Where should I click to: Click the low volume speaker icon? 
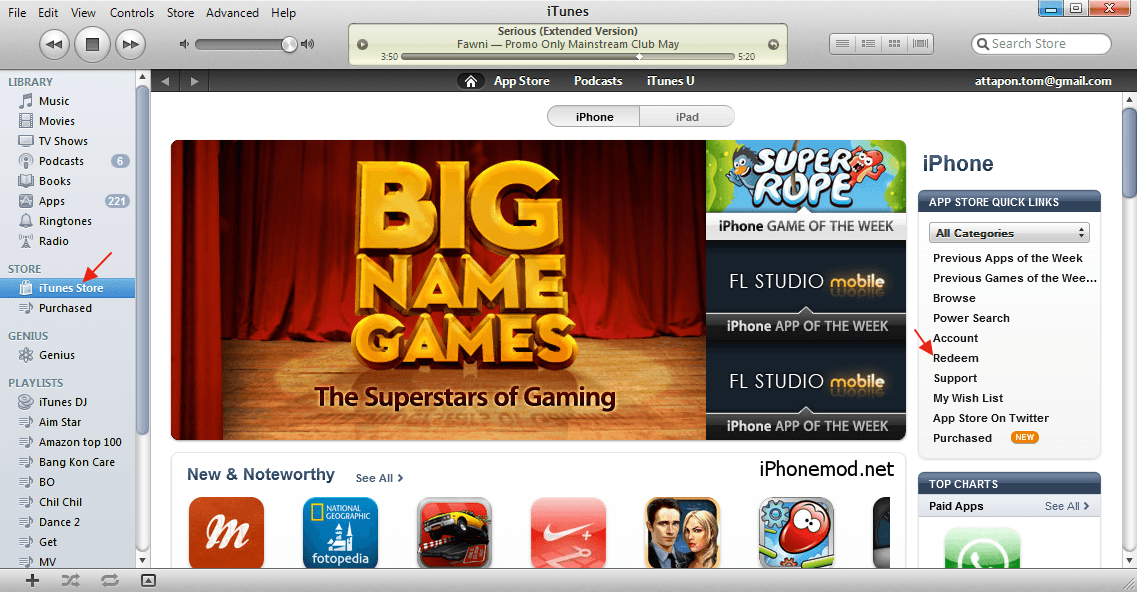tap(184, 44)
